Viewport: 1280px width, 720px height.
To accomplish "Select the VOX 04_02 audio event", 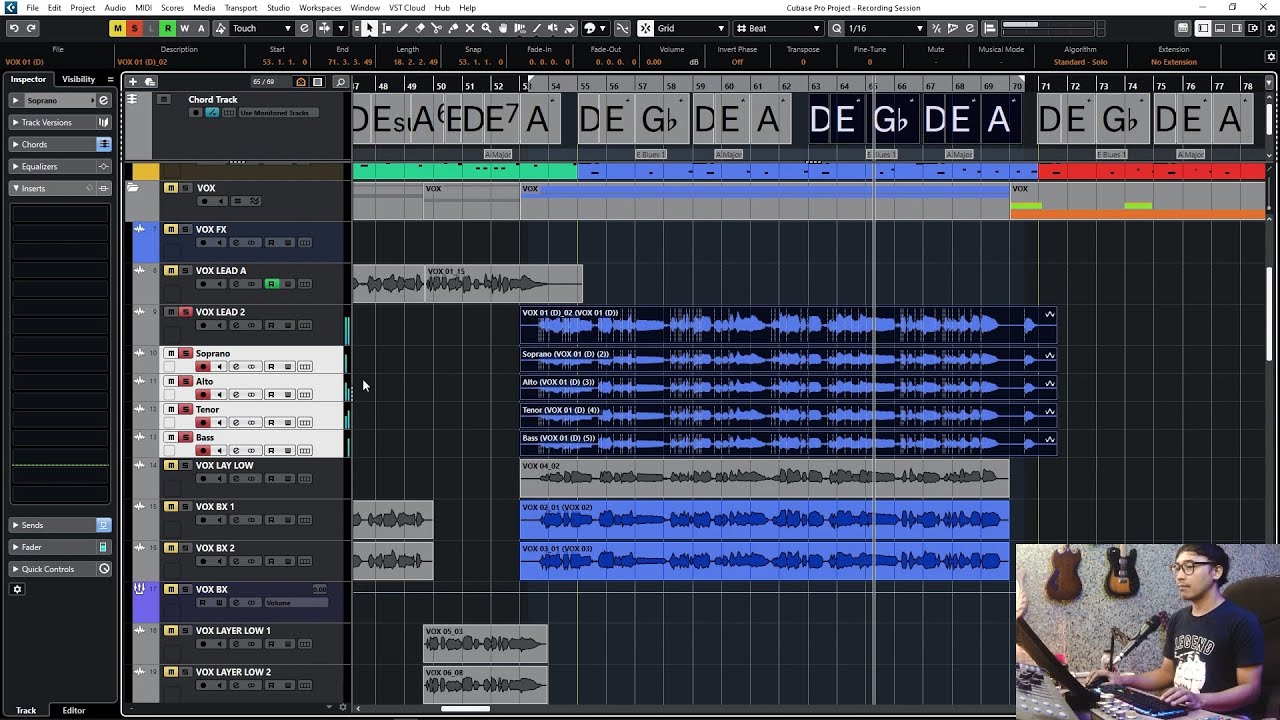I will 765,479.
